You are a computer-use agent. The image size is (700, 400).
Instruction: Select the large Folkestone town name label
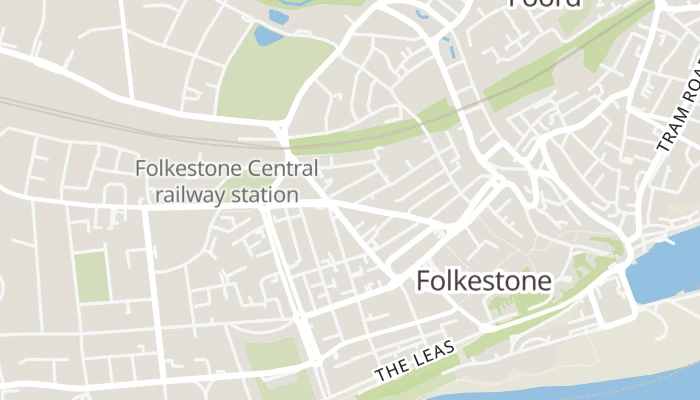[484, 281]
